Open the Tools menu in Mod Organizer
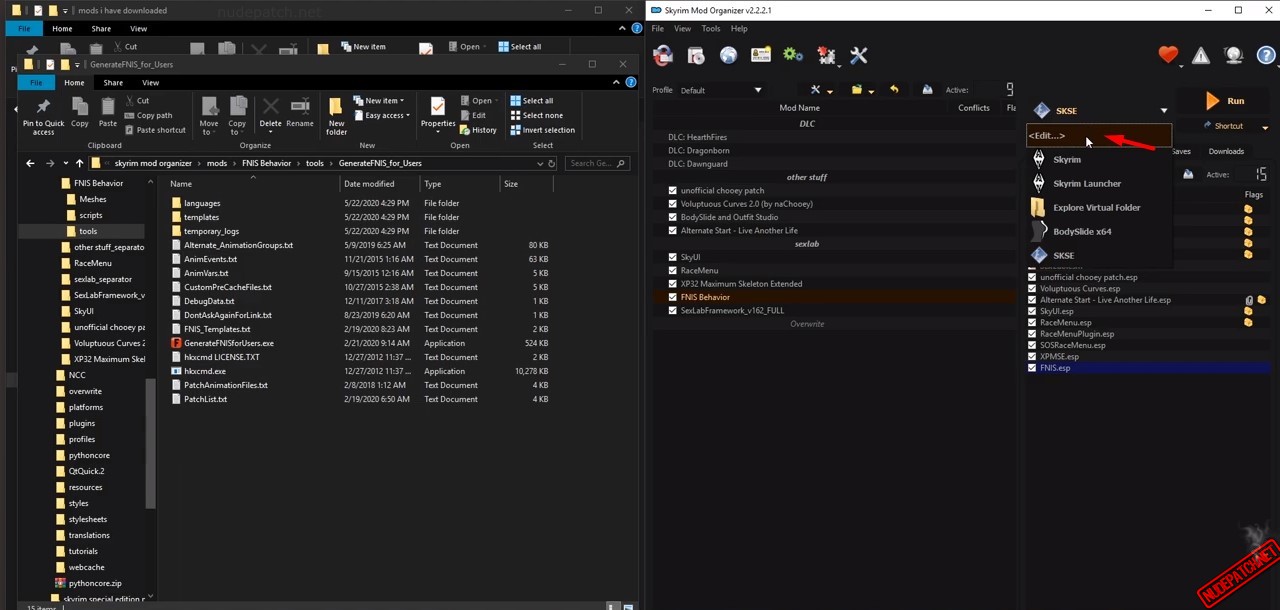The image size is (1280, 610). (x=710, y=28)
